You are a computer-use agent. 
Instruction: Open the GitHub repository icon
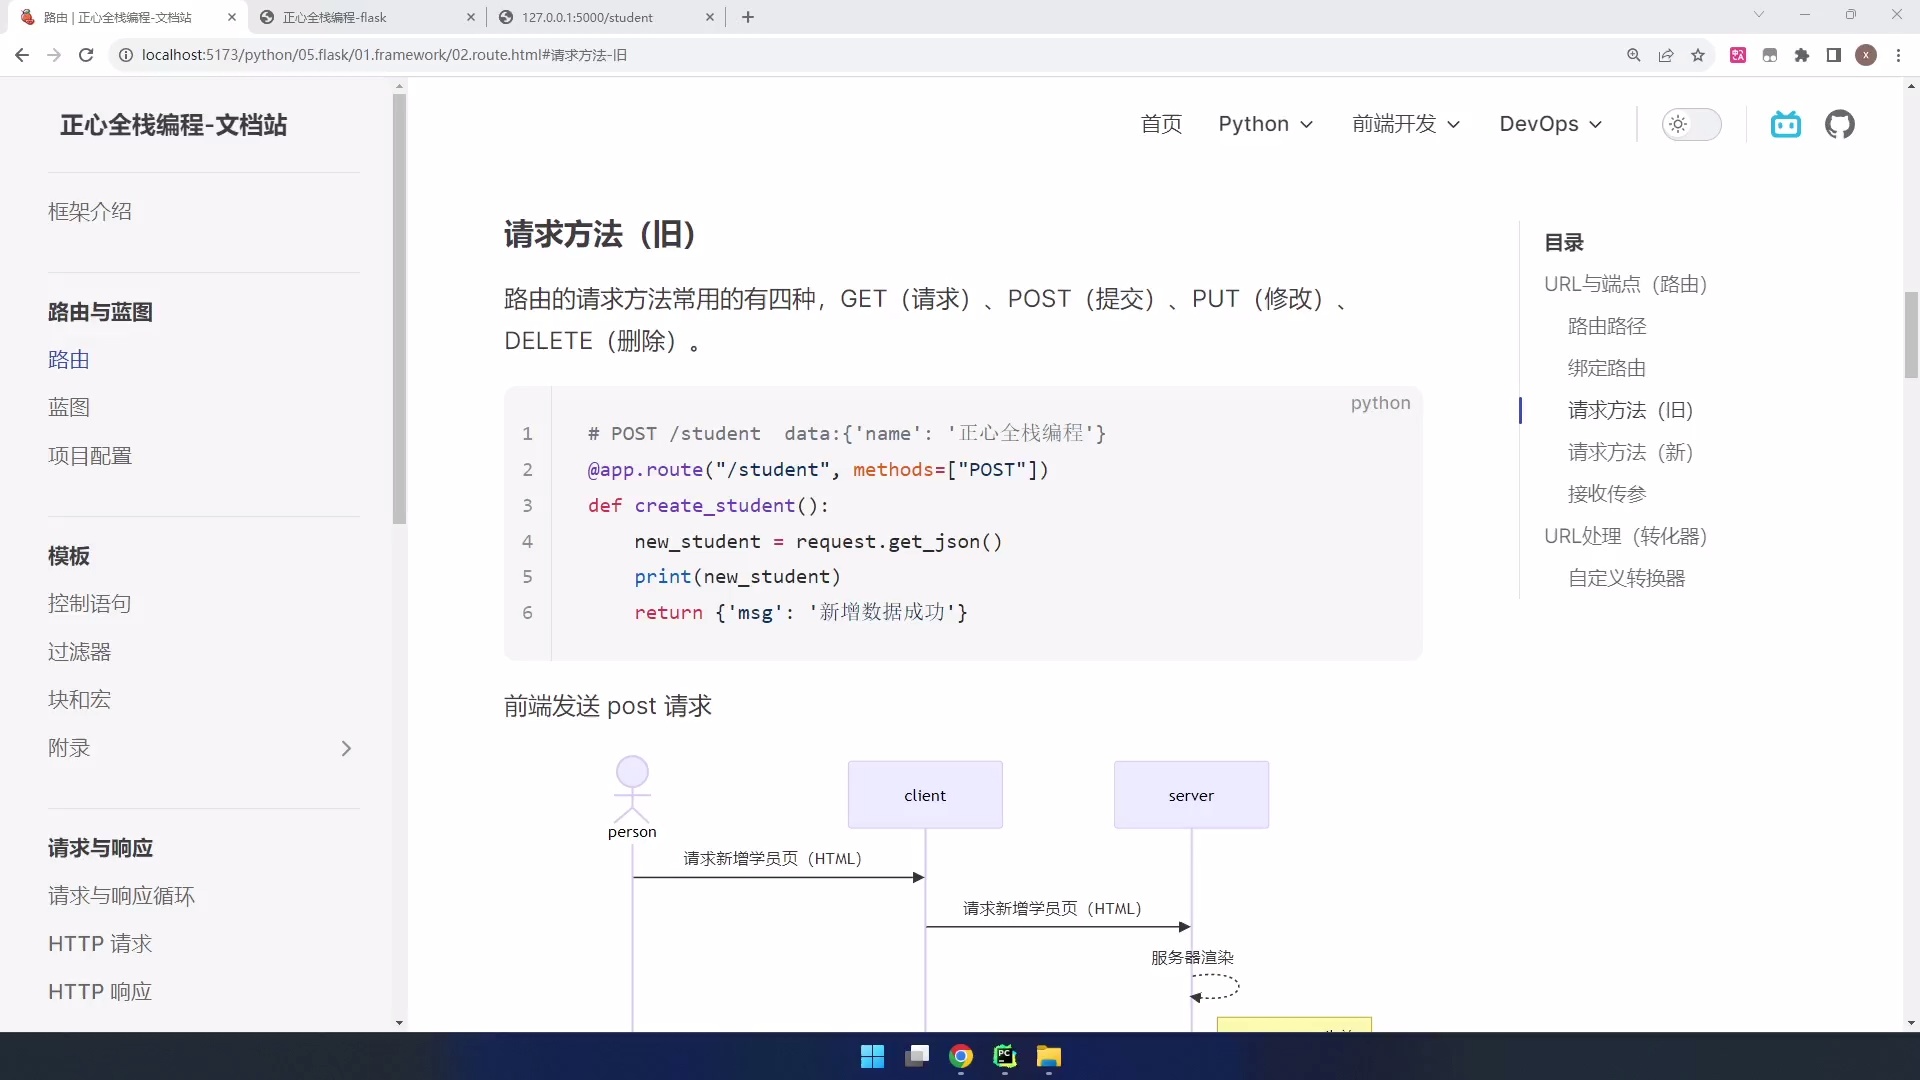pos(1841,124)
